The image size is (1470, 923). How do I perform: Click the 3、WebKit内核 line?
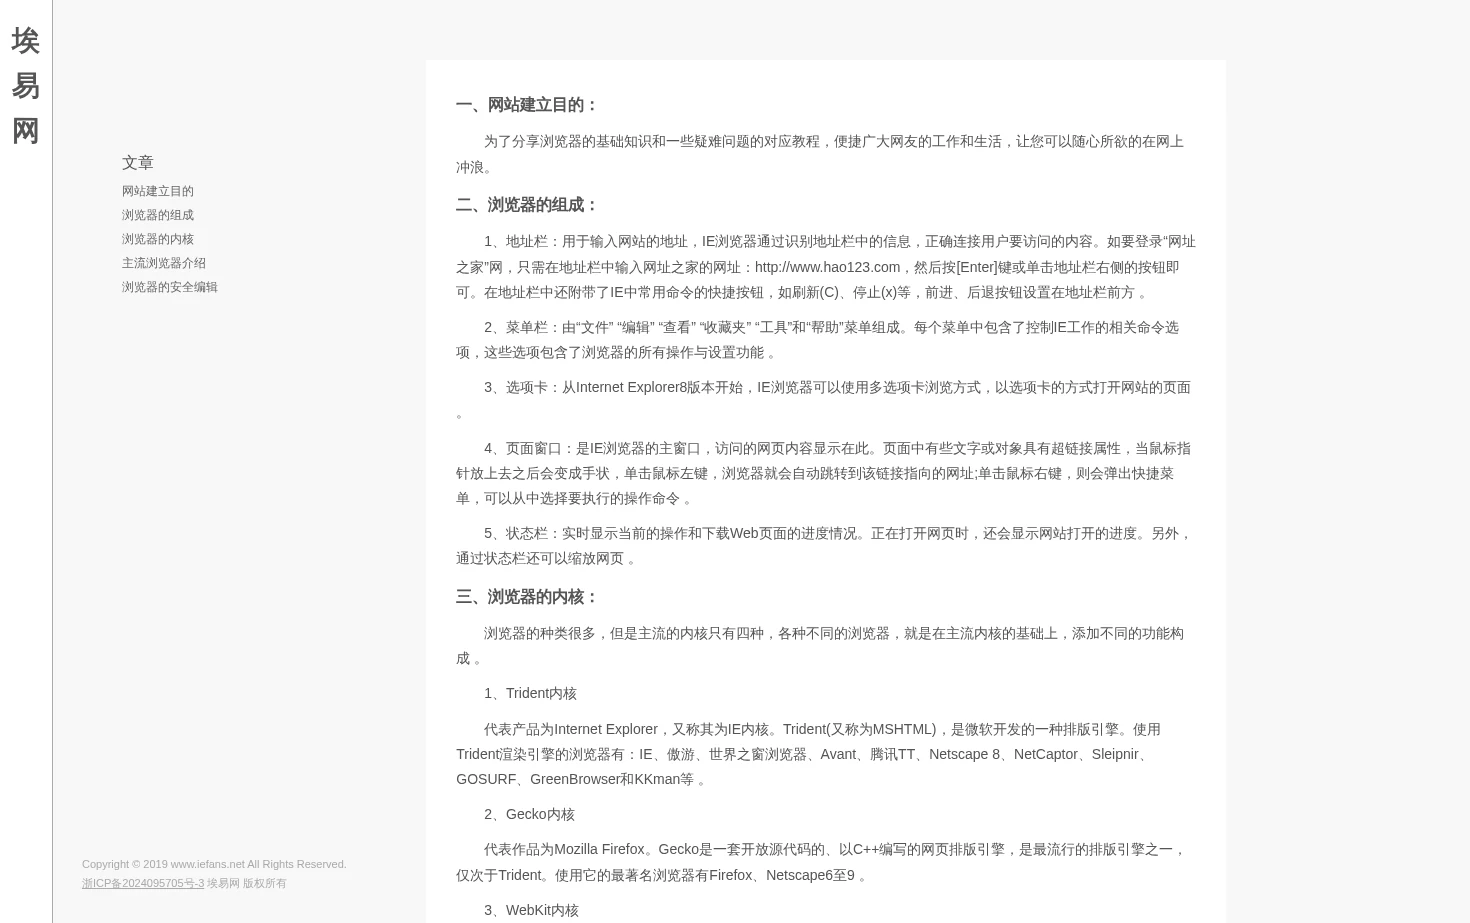pos(531,910)
